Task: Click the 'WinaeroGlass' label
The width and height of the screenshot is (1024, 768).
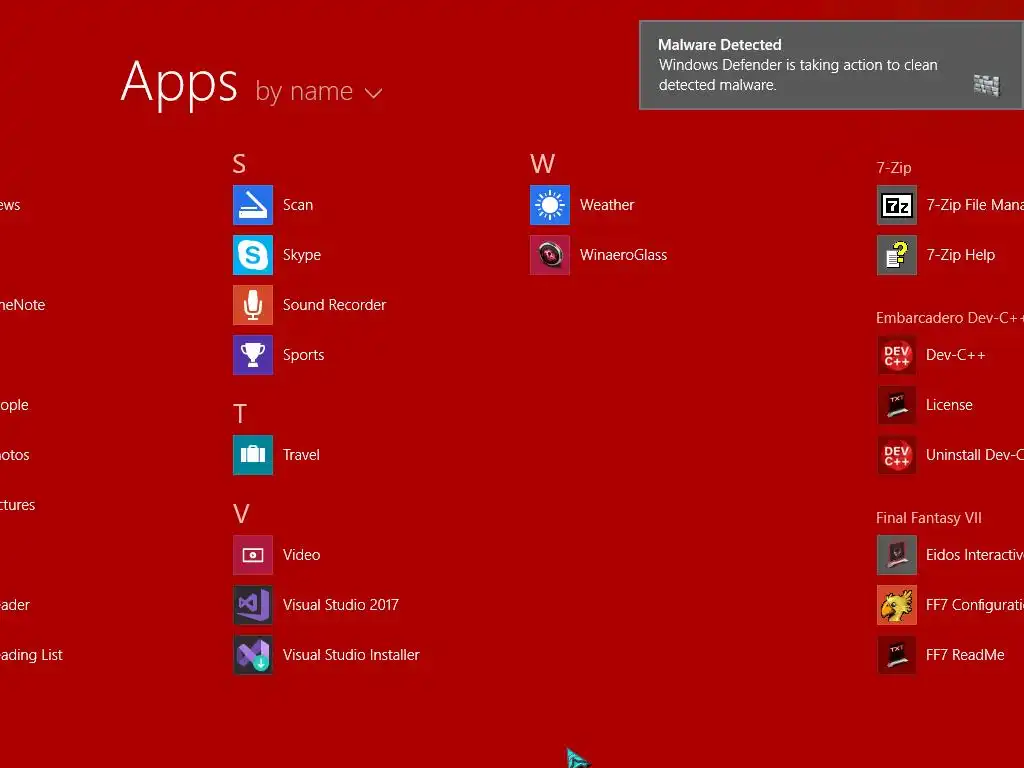Action: [x=623, y=255]
